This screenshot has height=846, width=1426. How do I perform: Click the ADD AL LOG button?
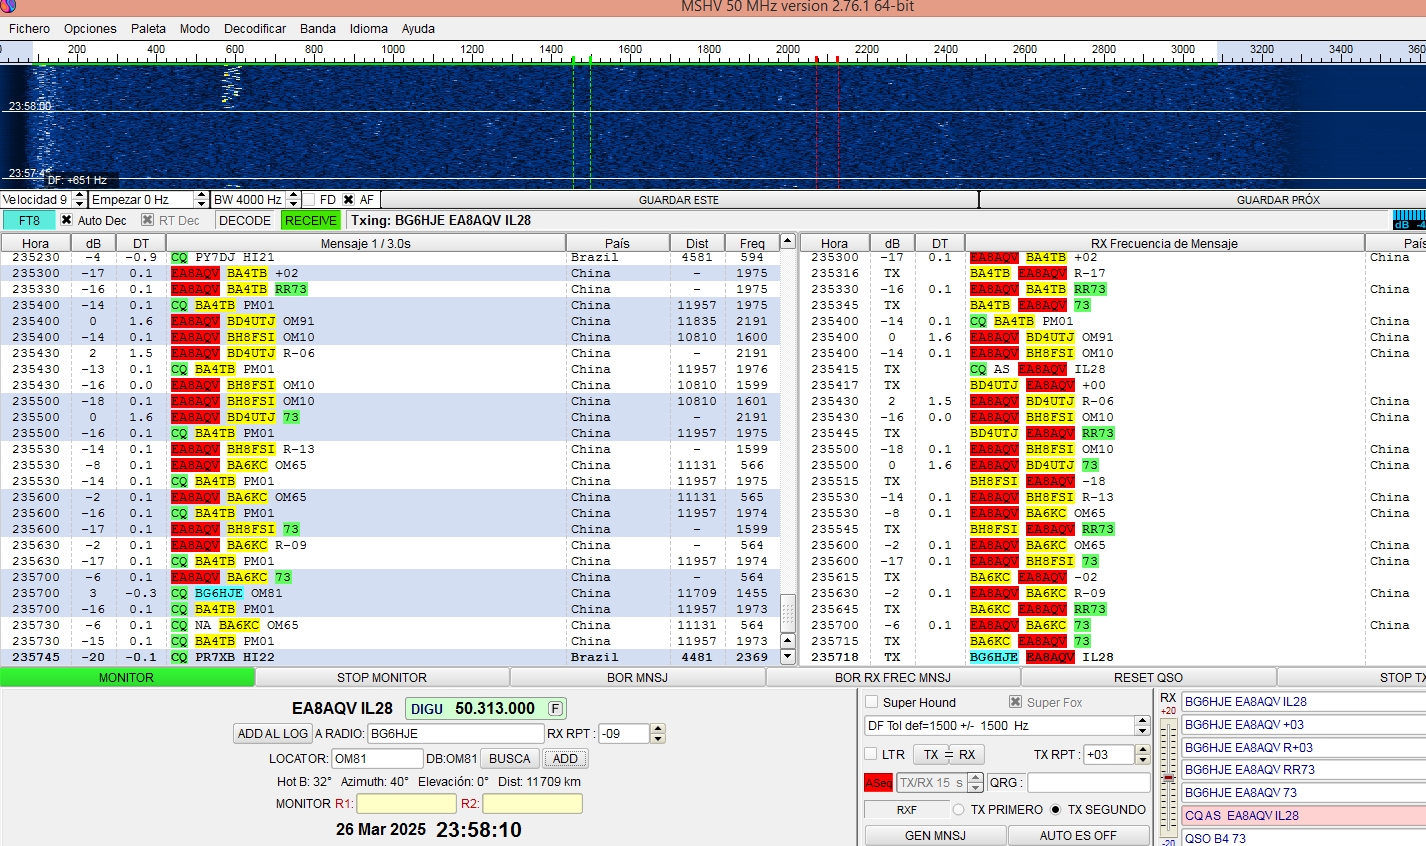pos(272,733)
